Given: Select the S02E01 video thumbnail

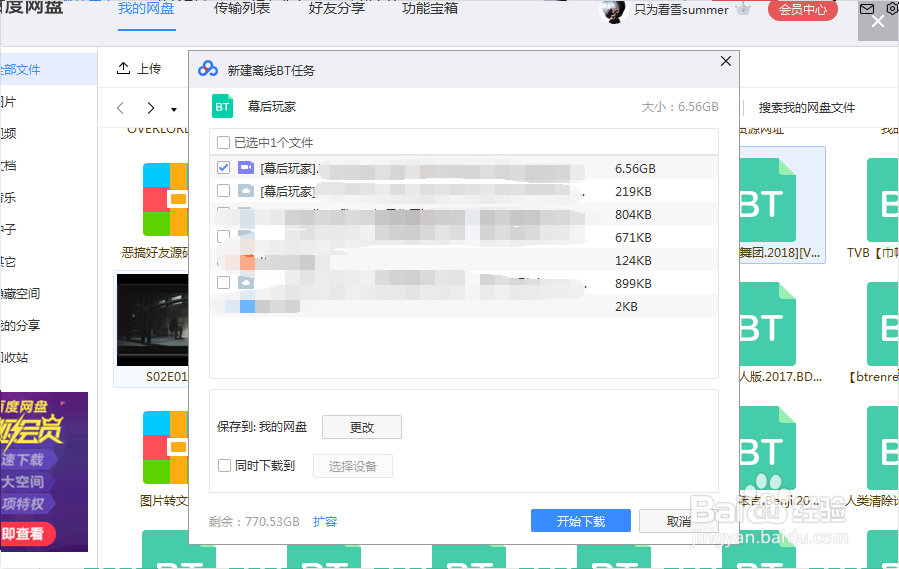Looking at the screenshot, I should point(153,319).
